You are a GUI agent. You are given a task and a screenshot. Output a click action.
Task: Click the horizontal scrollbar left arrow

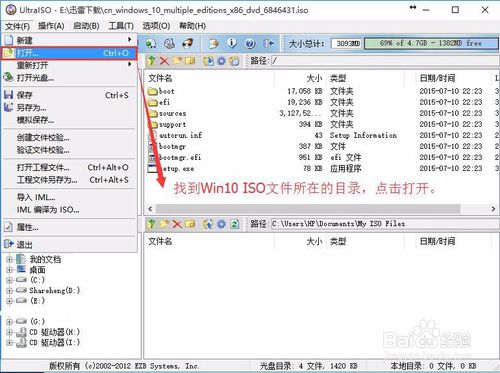150,209
